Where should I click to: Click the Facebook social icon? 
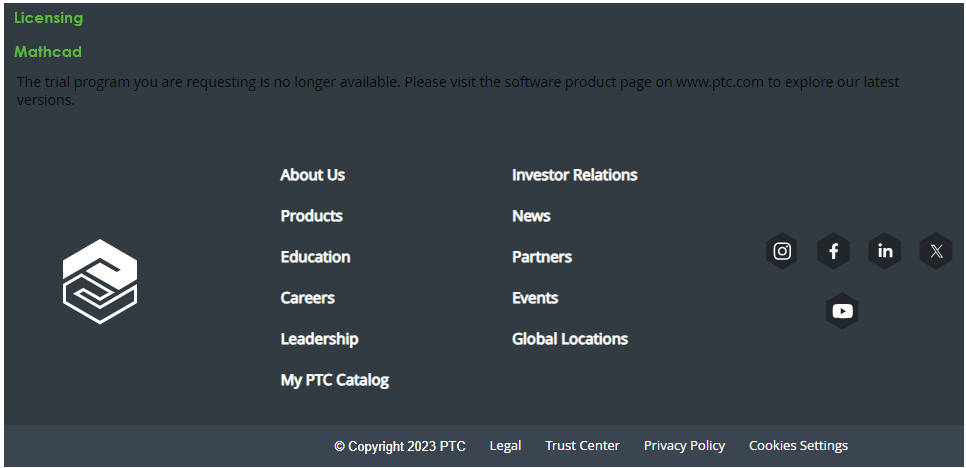(x=833, y=251)
